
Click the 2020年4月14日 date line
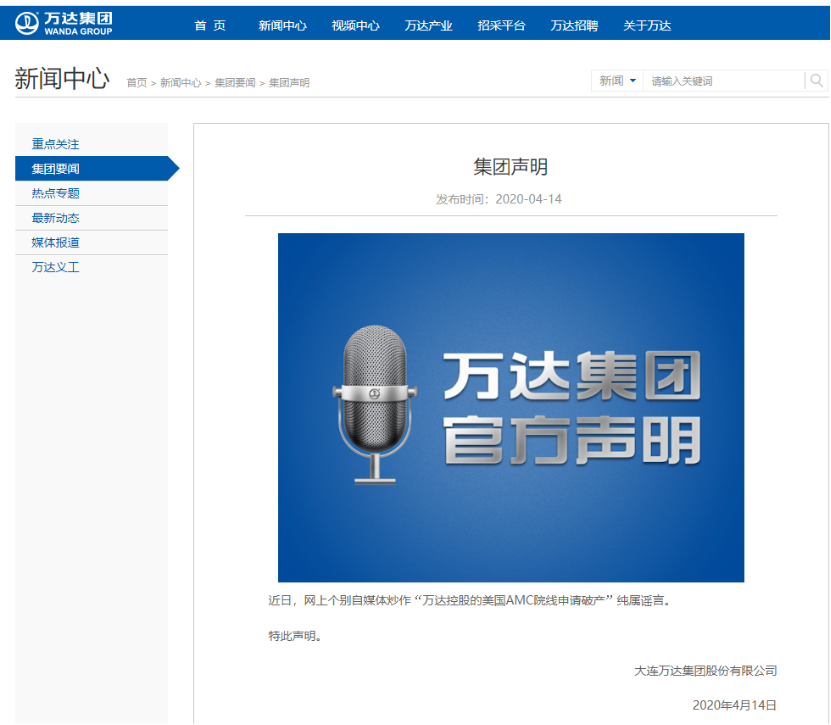click(x=735, y=705)
